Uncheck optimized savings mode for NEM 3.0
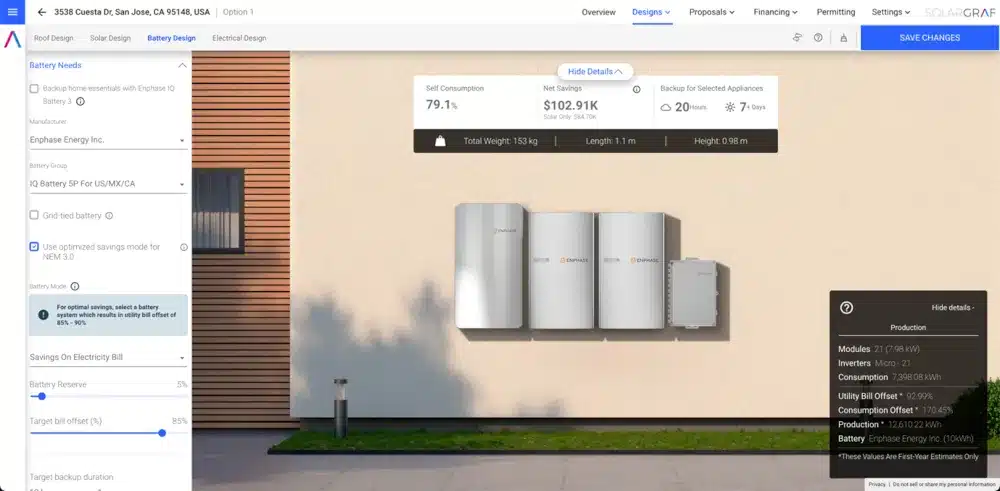The width and height of the screenshot is (1000, 491). click(x=34, y=246)
